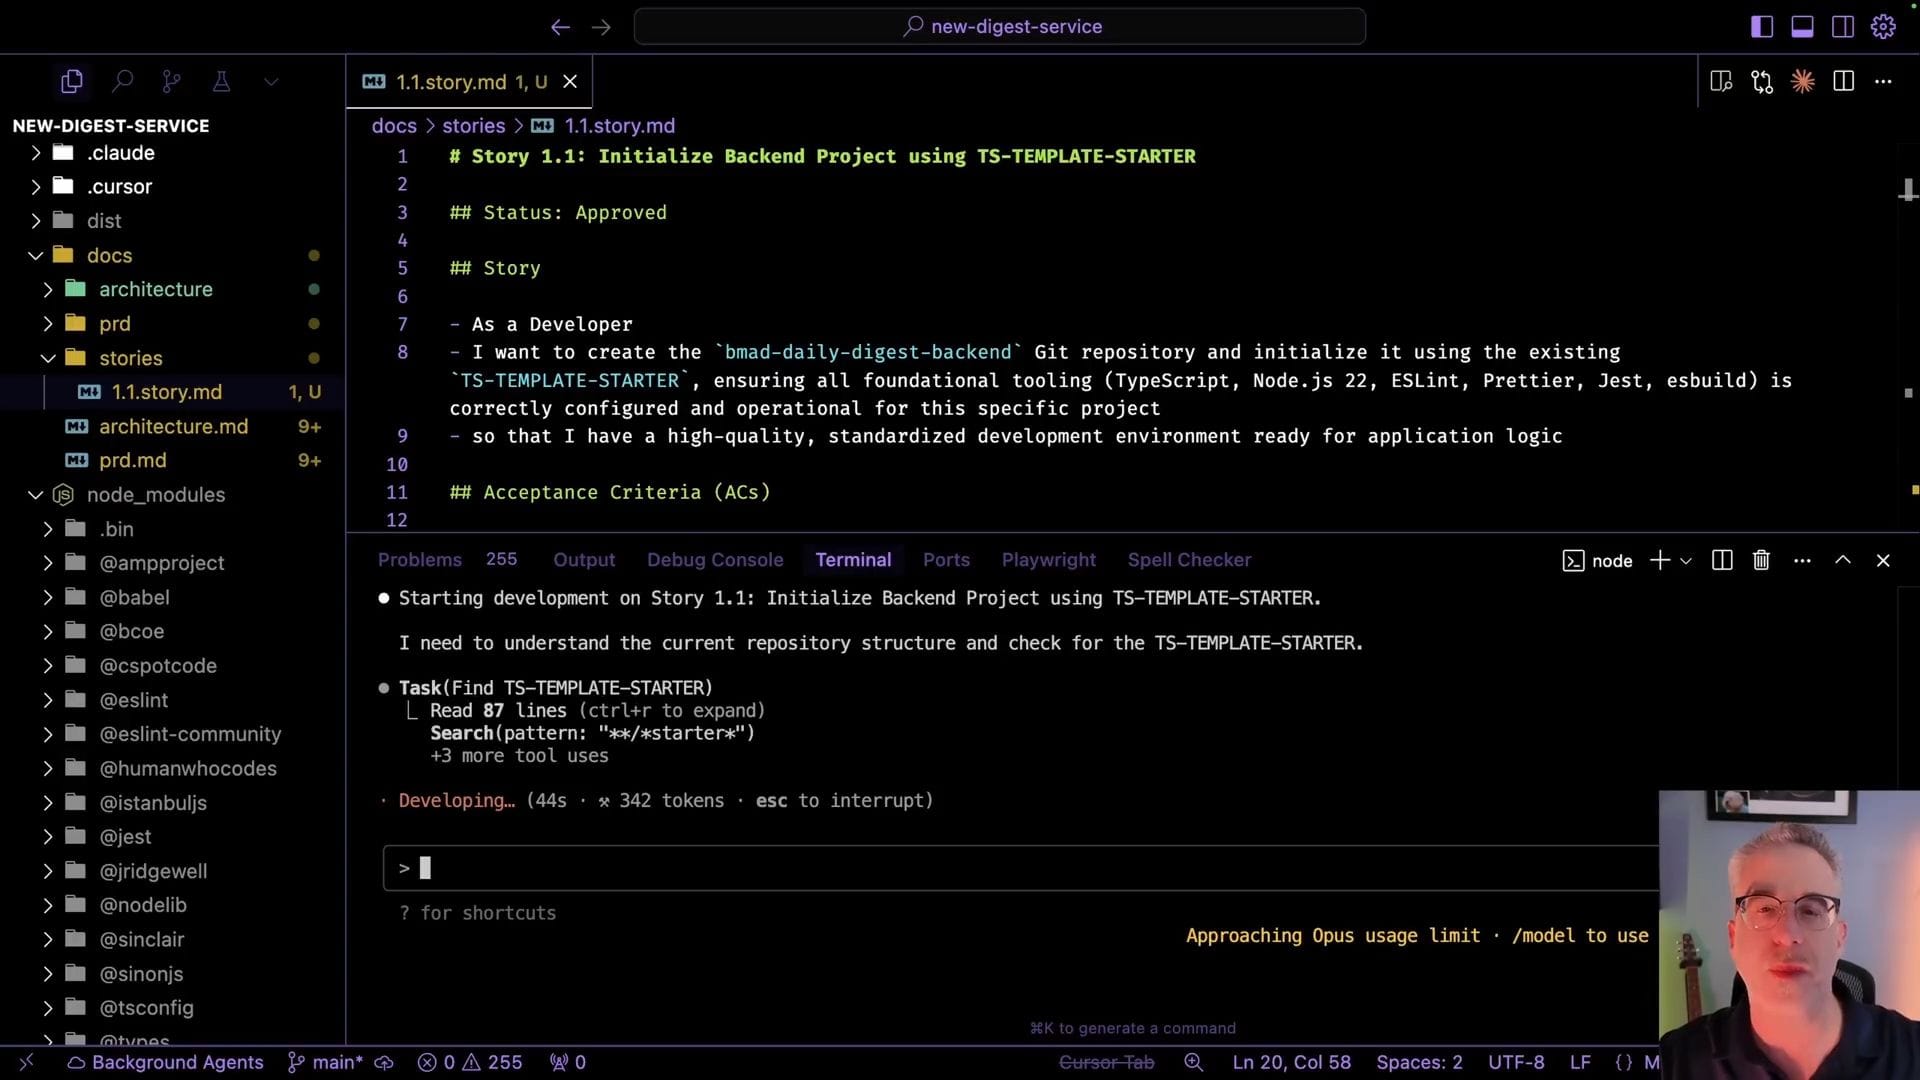
Task: Split the editor to the right
Action: (1843, 81)
